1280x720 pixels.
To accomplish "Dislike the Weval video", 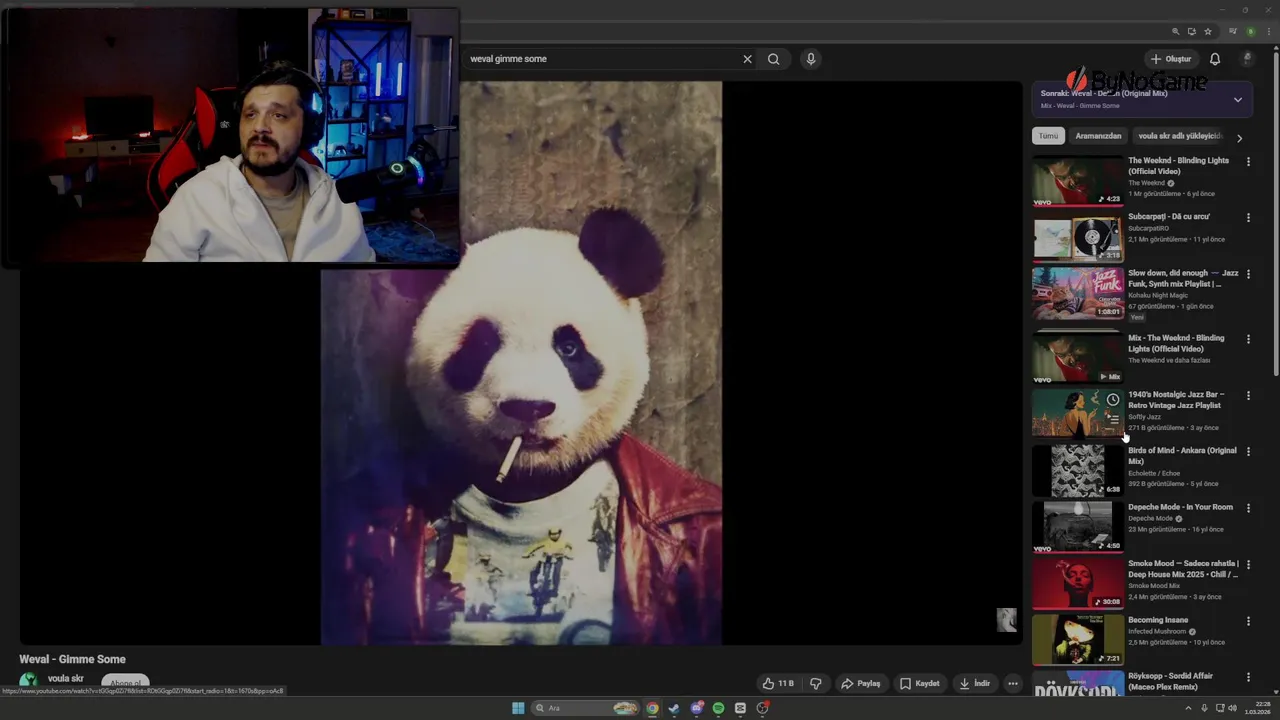I will point(815,684).
